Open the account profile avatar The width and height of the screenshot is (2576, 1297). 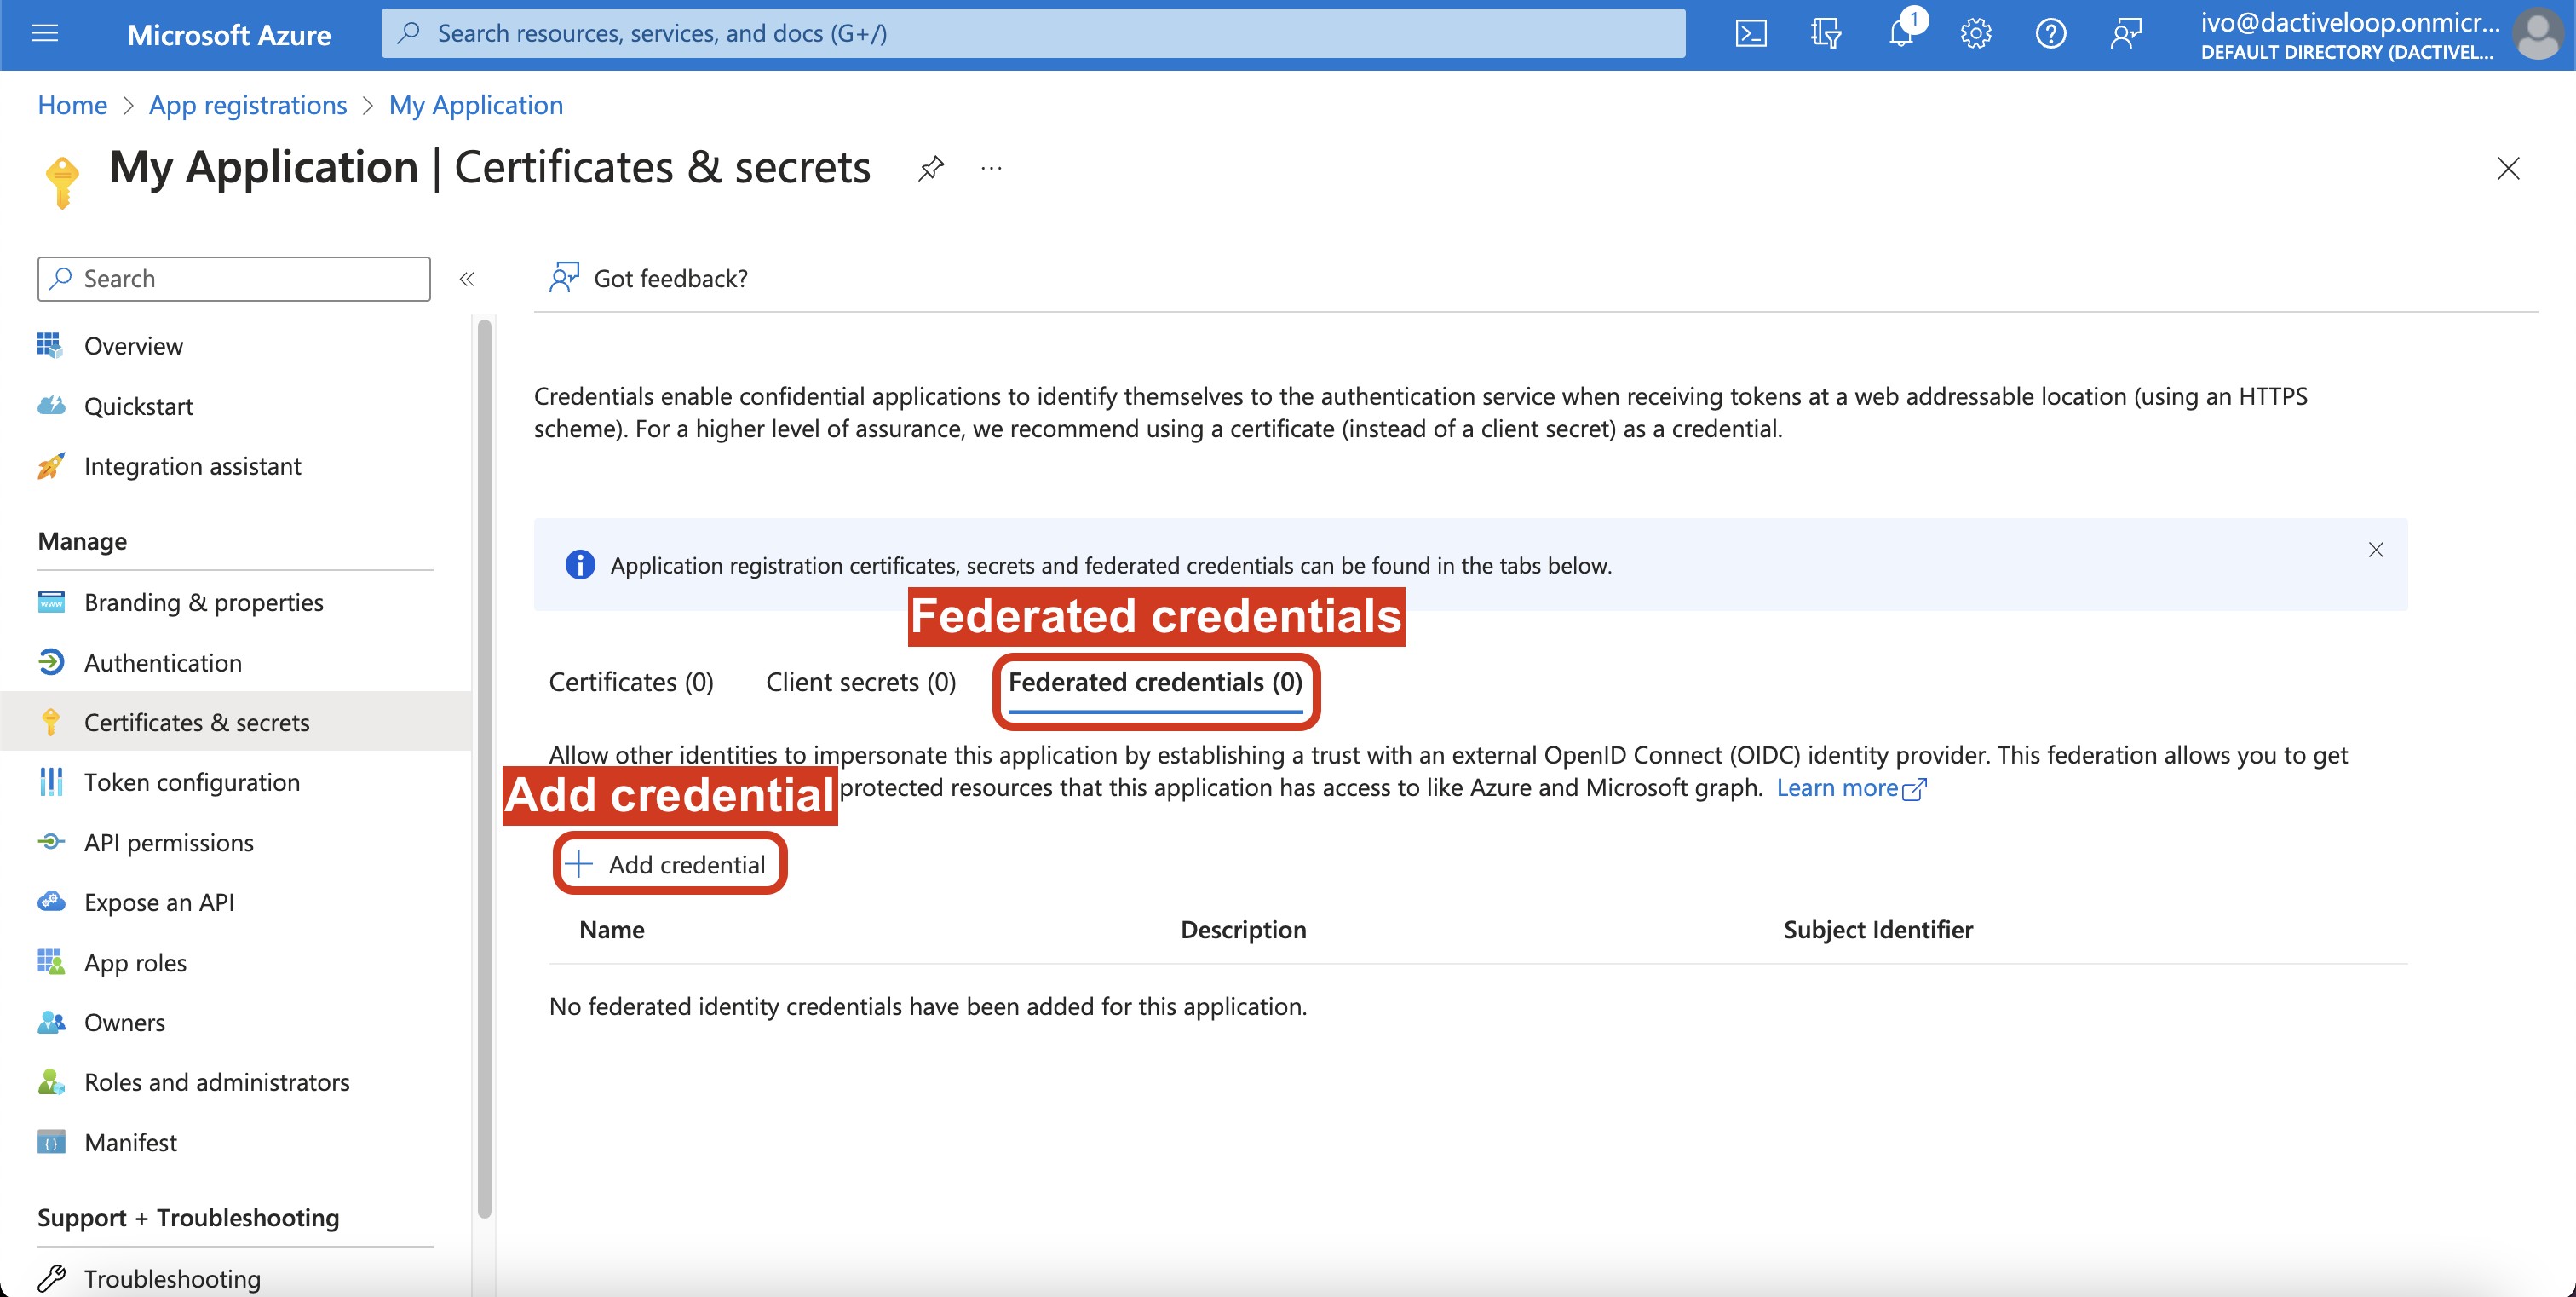click(2537, 34)
